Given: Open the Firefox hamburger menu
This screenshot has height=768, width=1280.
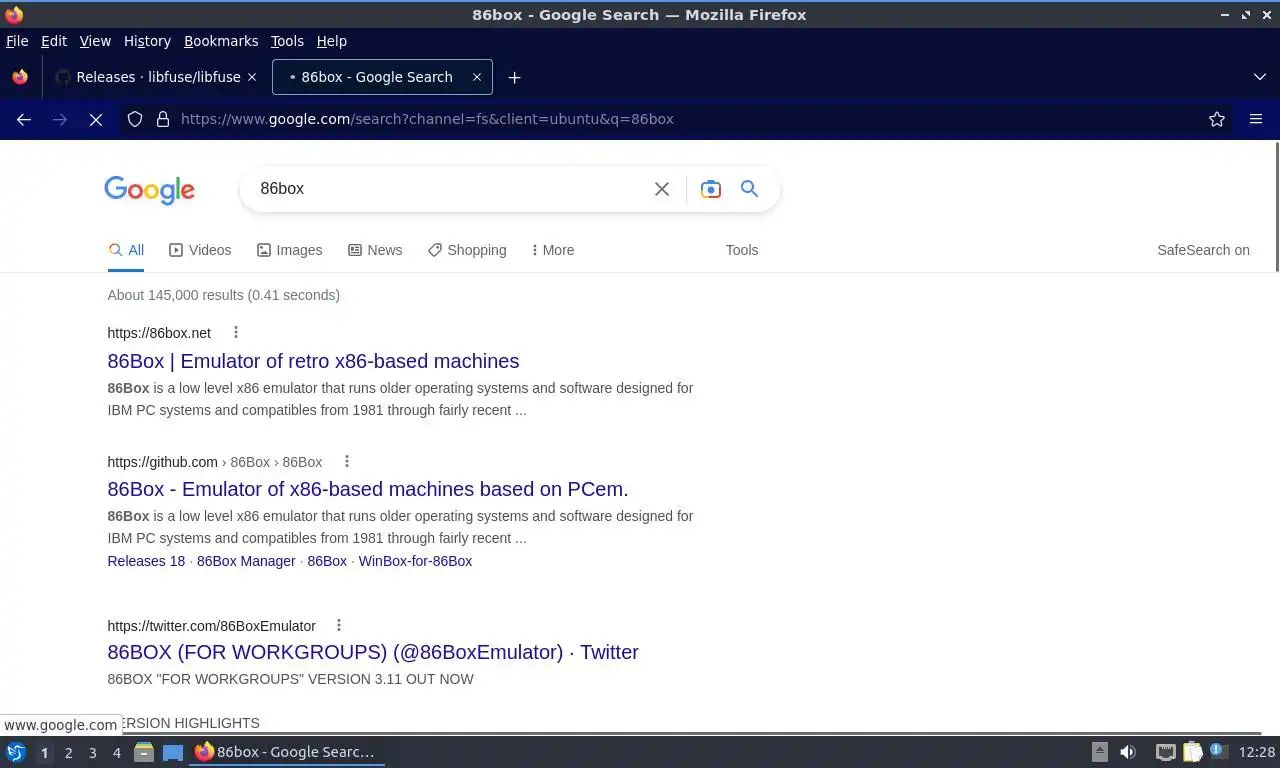Looking at the screenshot, I should tap(1256, 119).
